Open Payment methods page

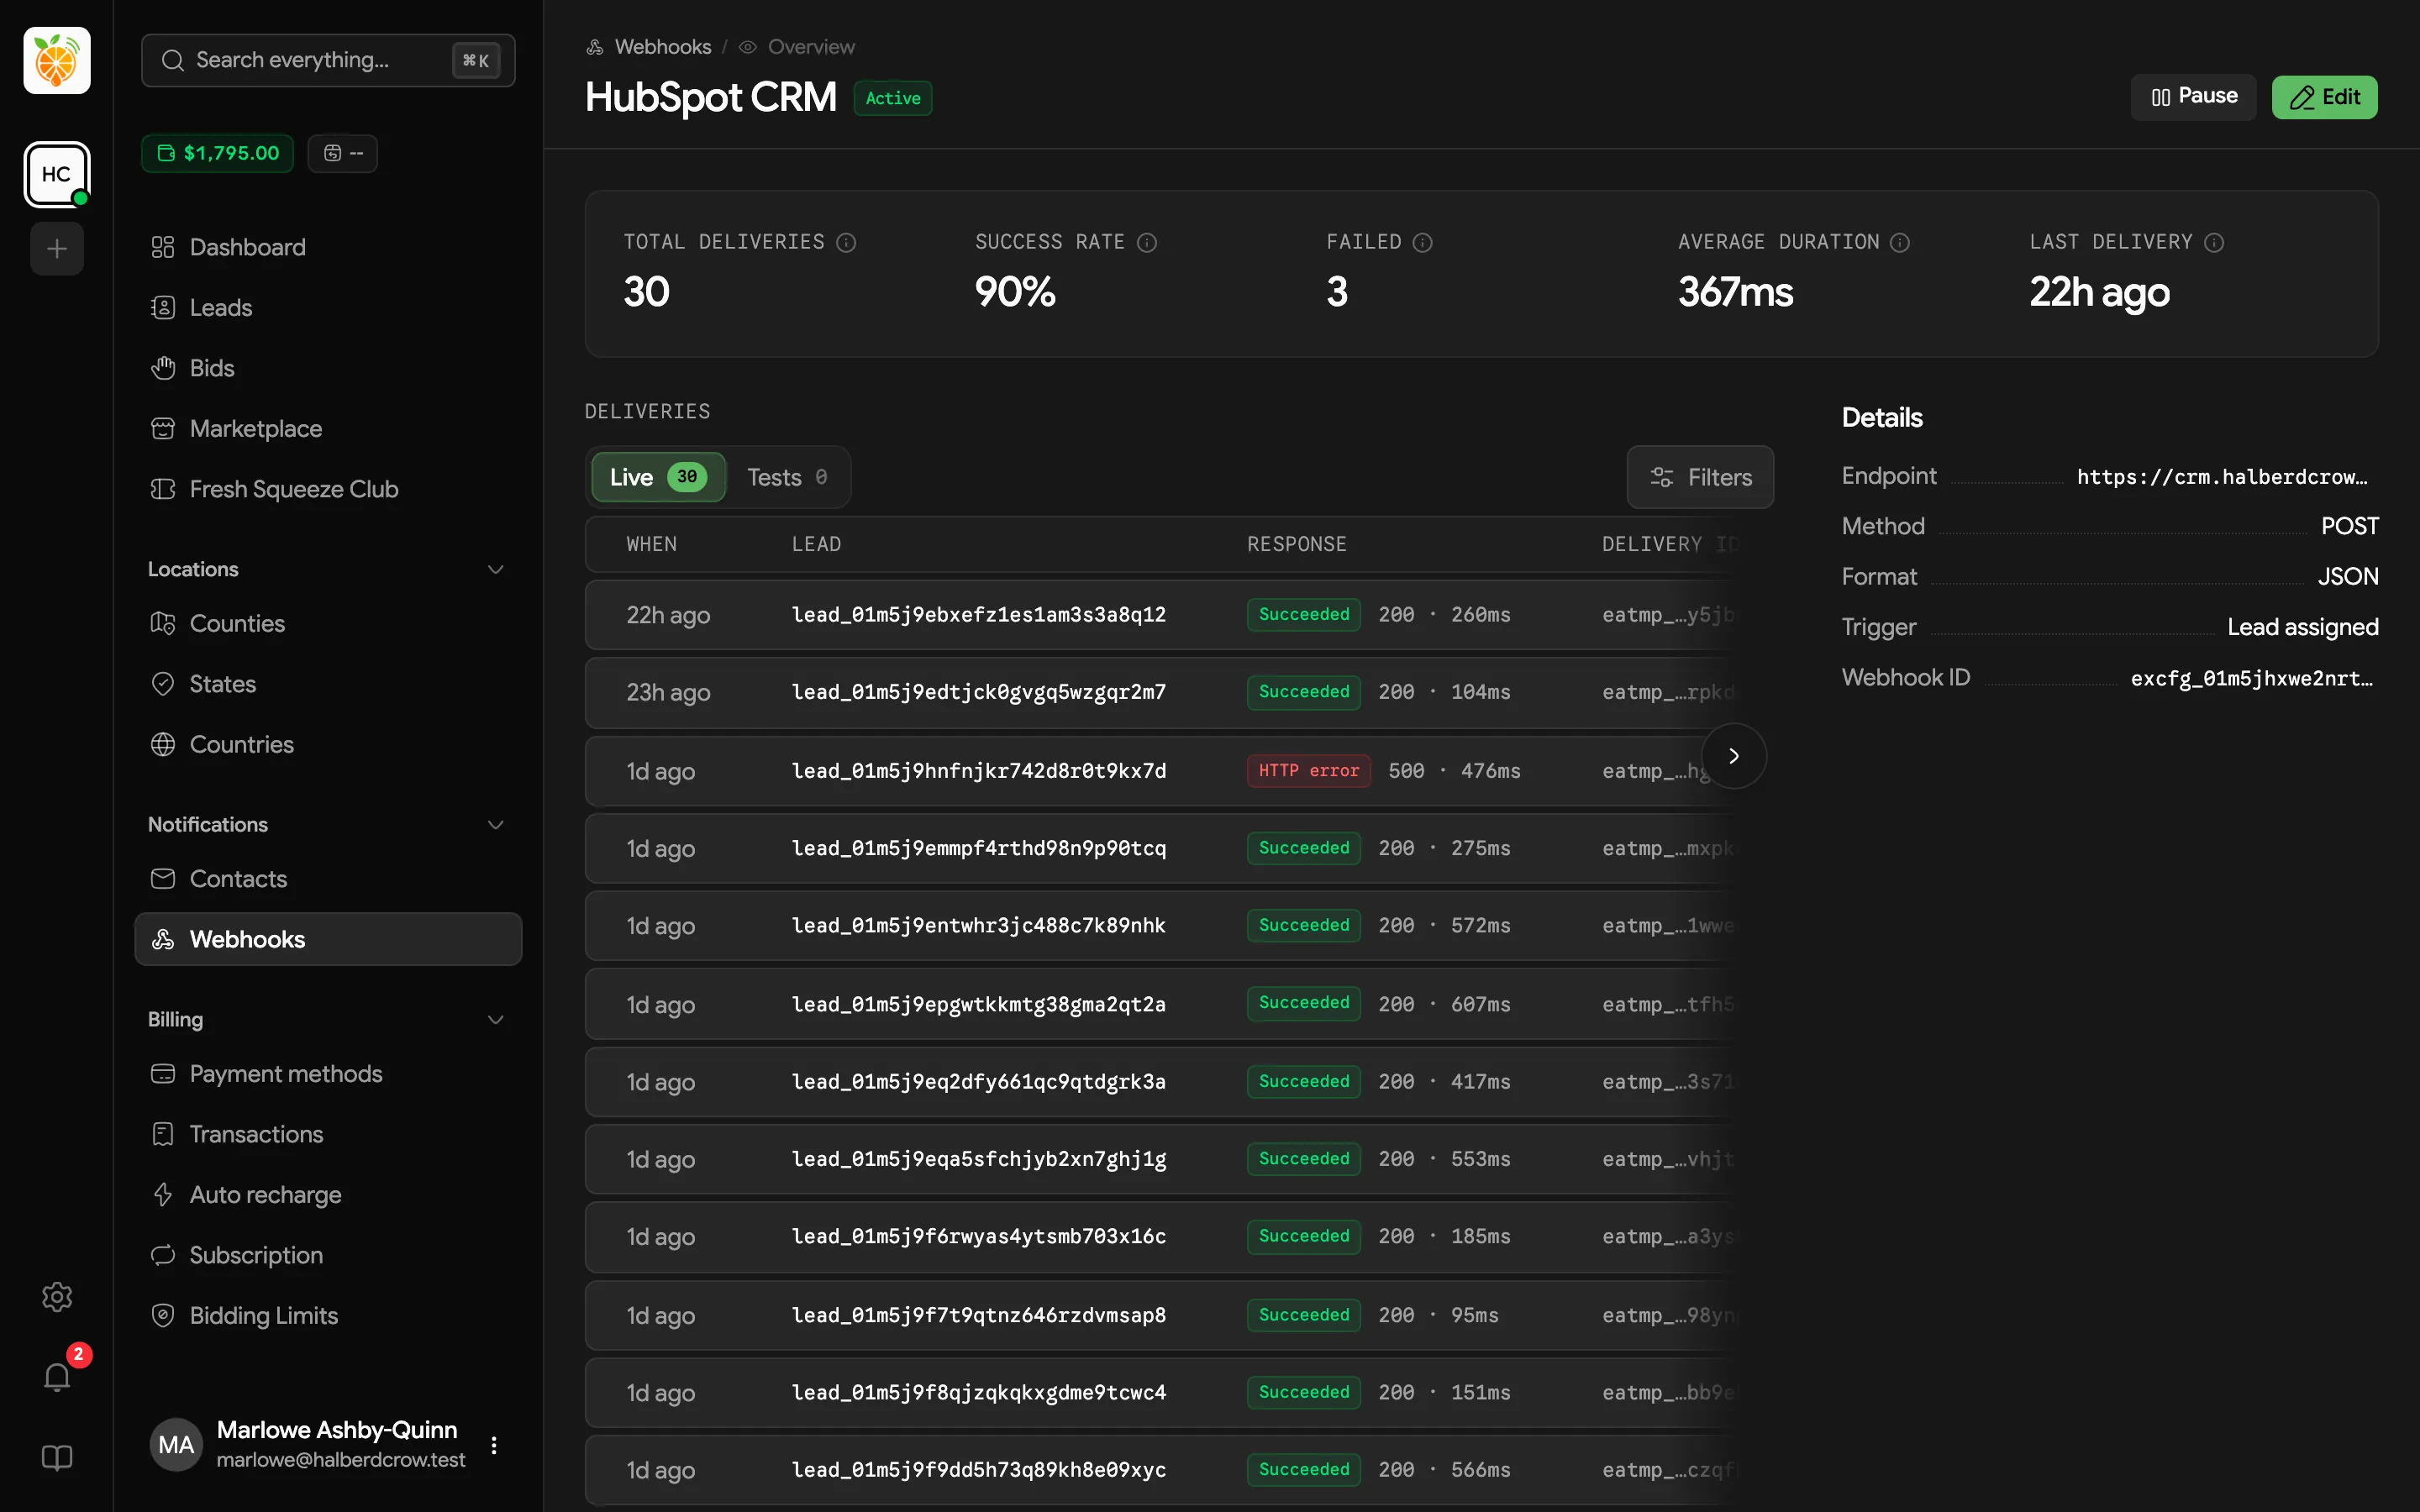328,1073
